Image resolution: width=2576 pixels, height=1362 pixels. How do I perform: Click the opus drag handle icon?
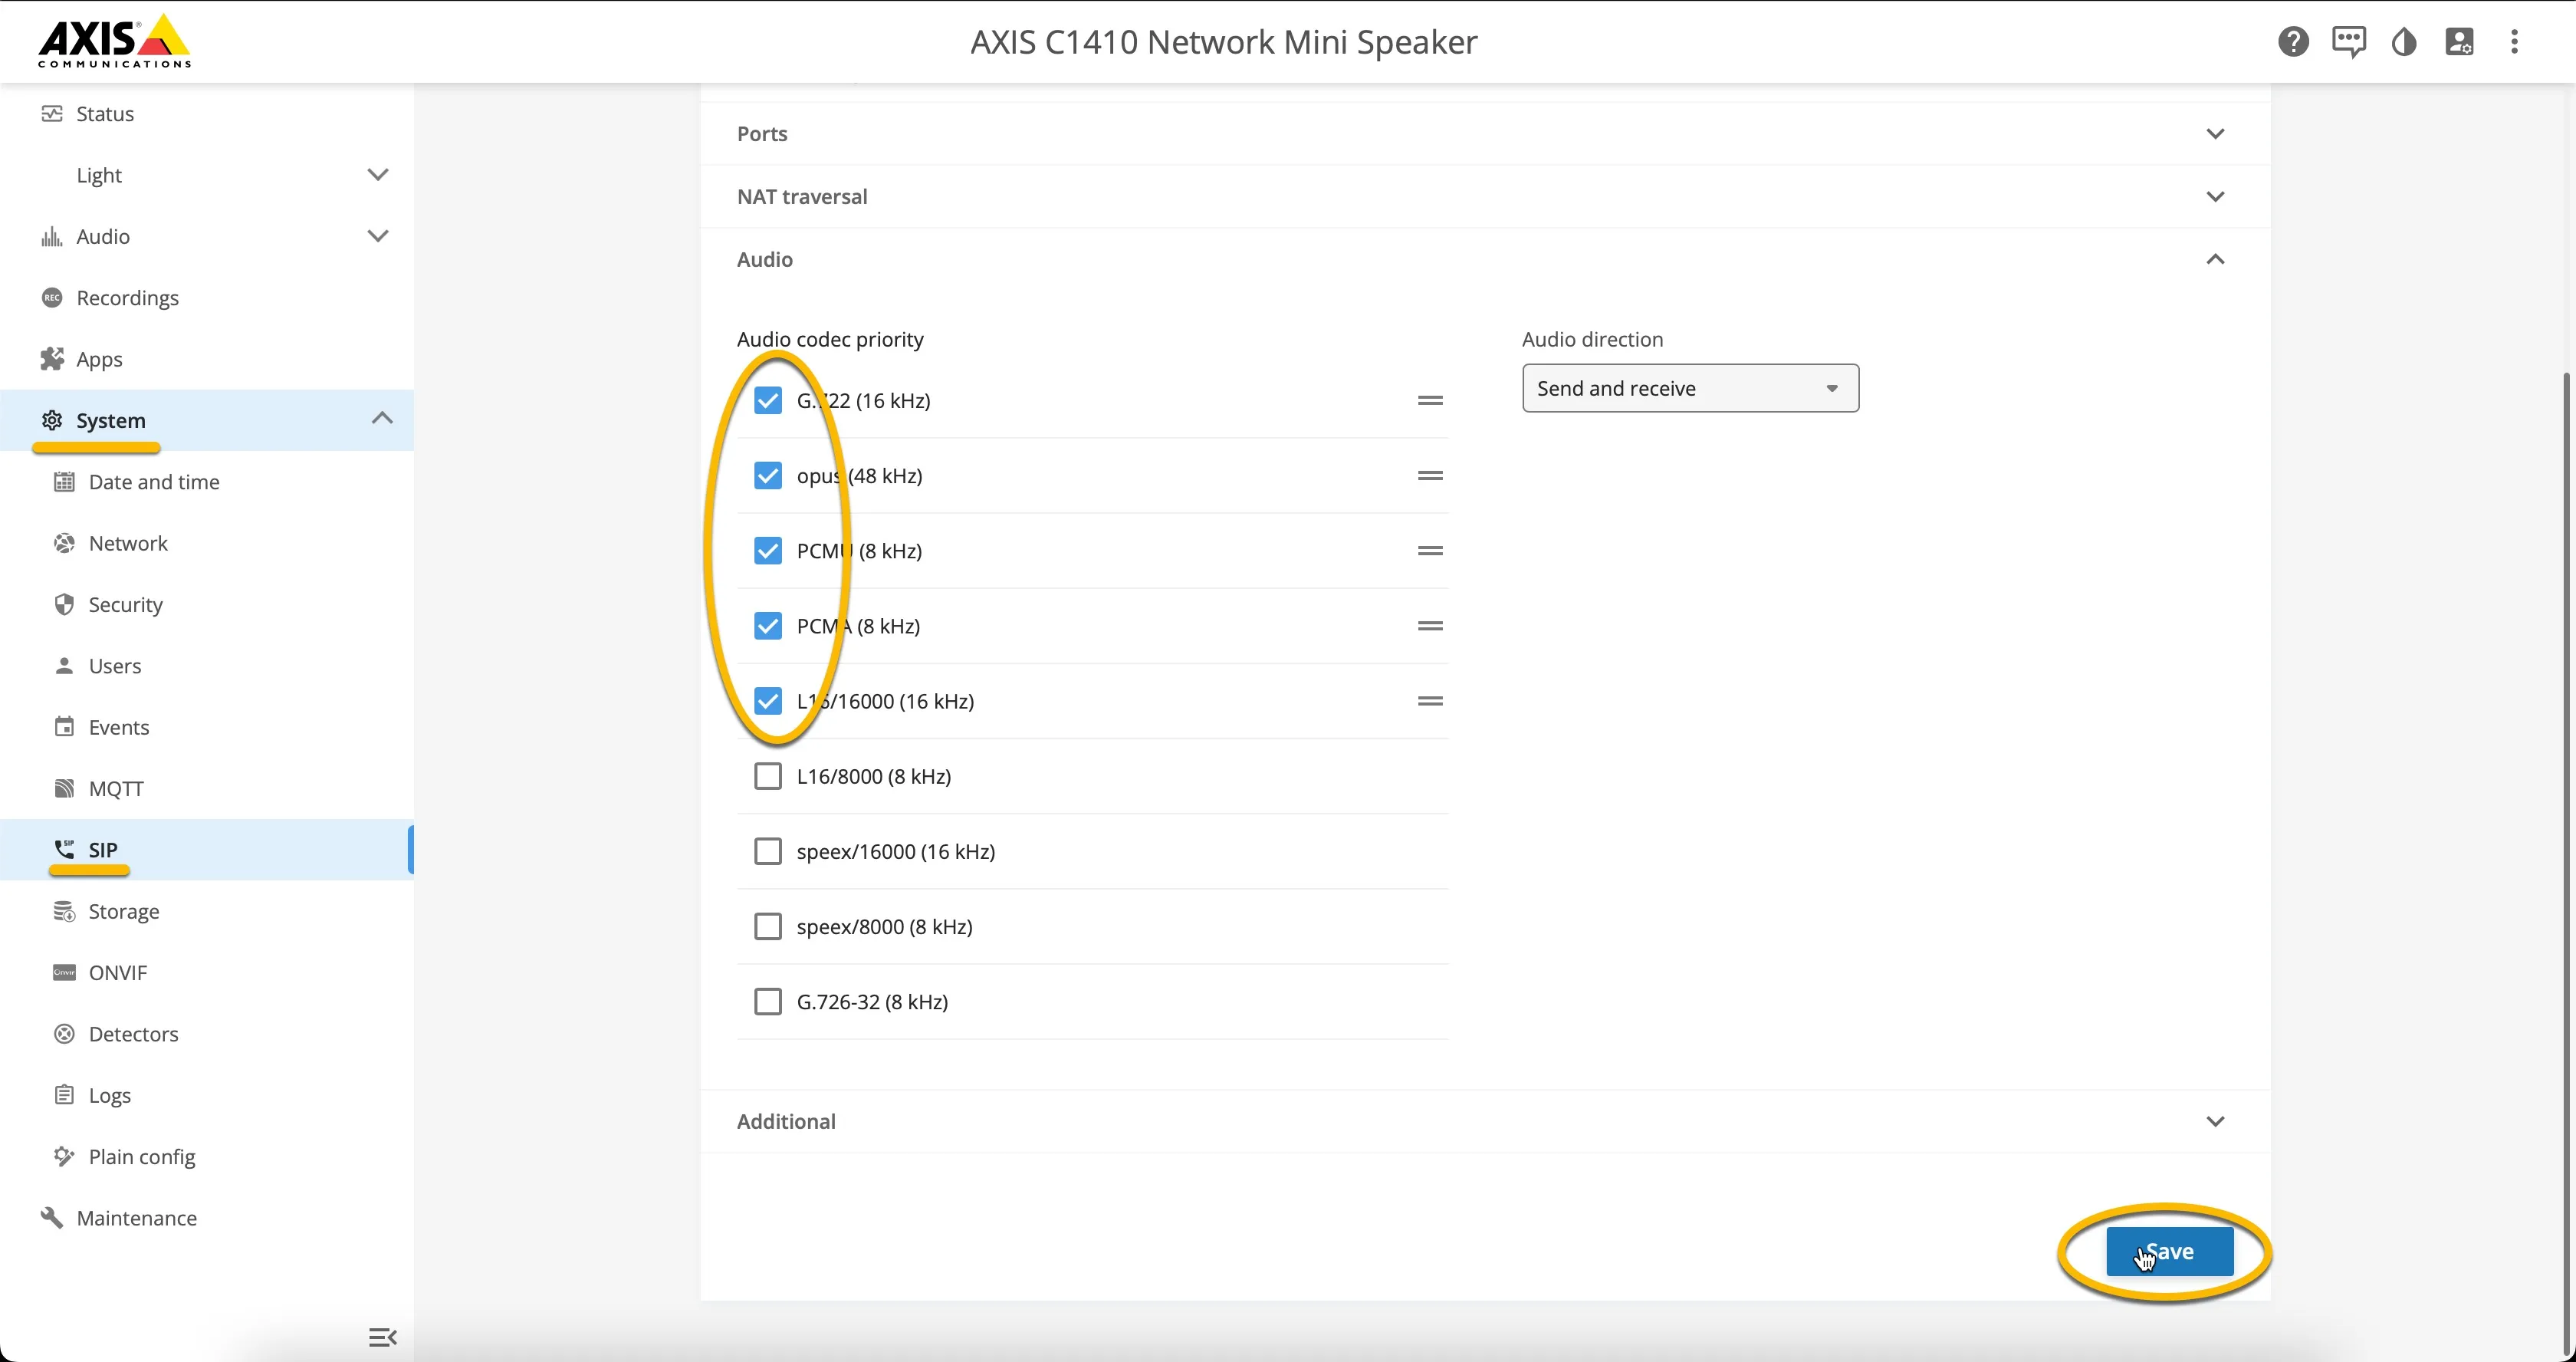pyautogui.click(x=1430, y=475)
